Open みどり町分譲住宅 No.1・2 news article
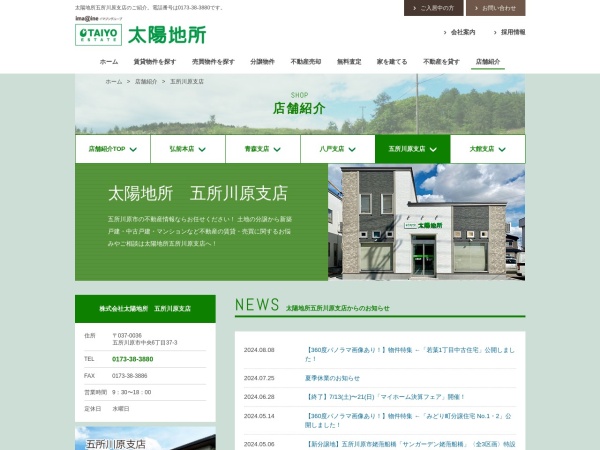This screenshot has width=600, height=450. (x=408, y=420)
